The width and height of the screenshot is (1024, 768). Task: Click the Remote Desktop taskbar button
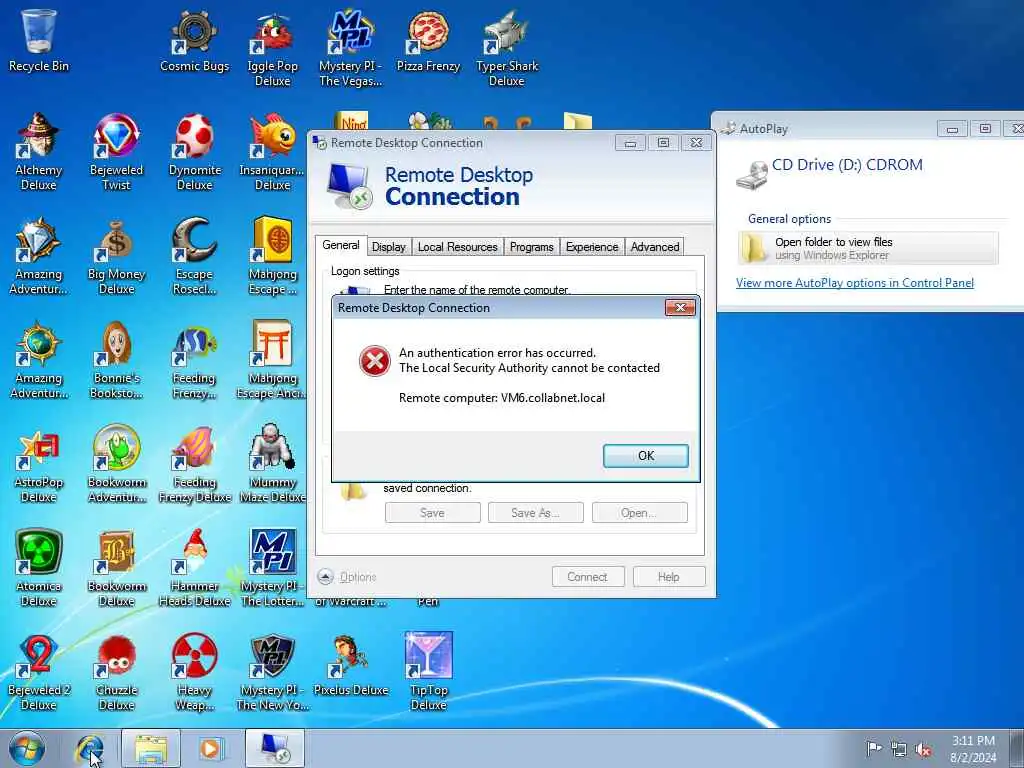click(x=275, y=749)
